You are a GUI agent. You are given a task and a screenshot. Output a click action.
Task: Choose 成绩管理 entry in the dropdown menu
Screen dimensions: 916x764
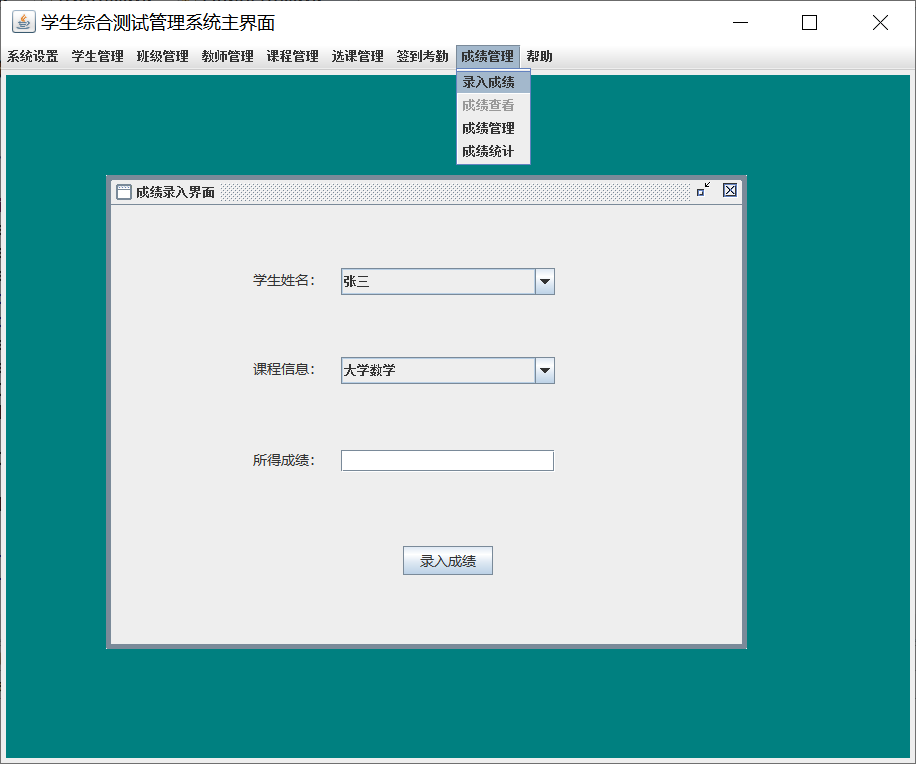(493, 128)
